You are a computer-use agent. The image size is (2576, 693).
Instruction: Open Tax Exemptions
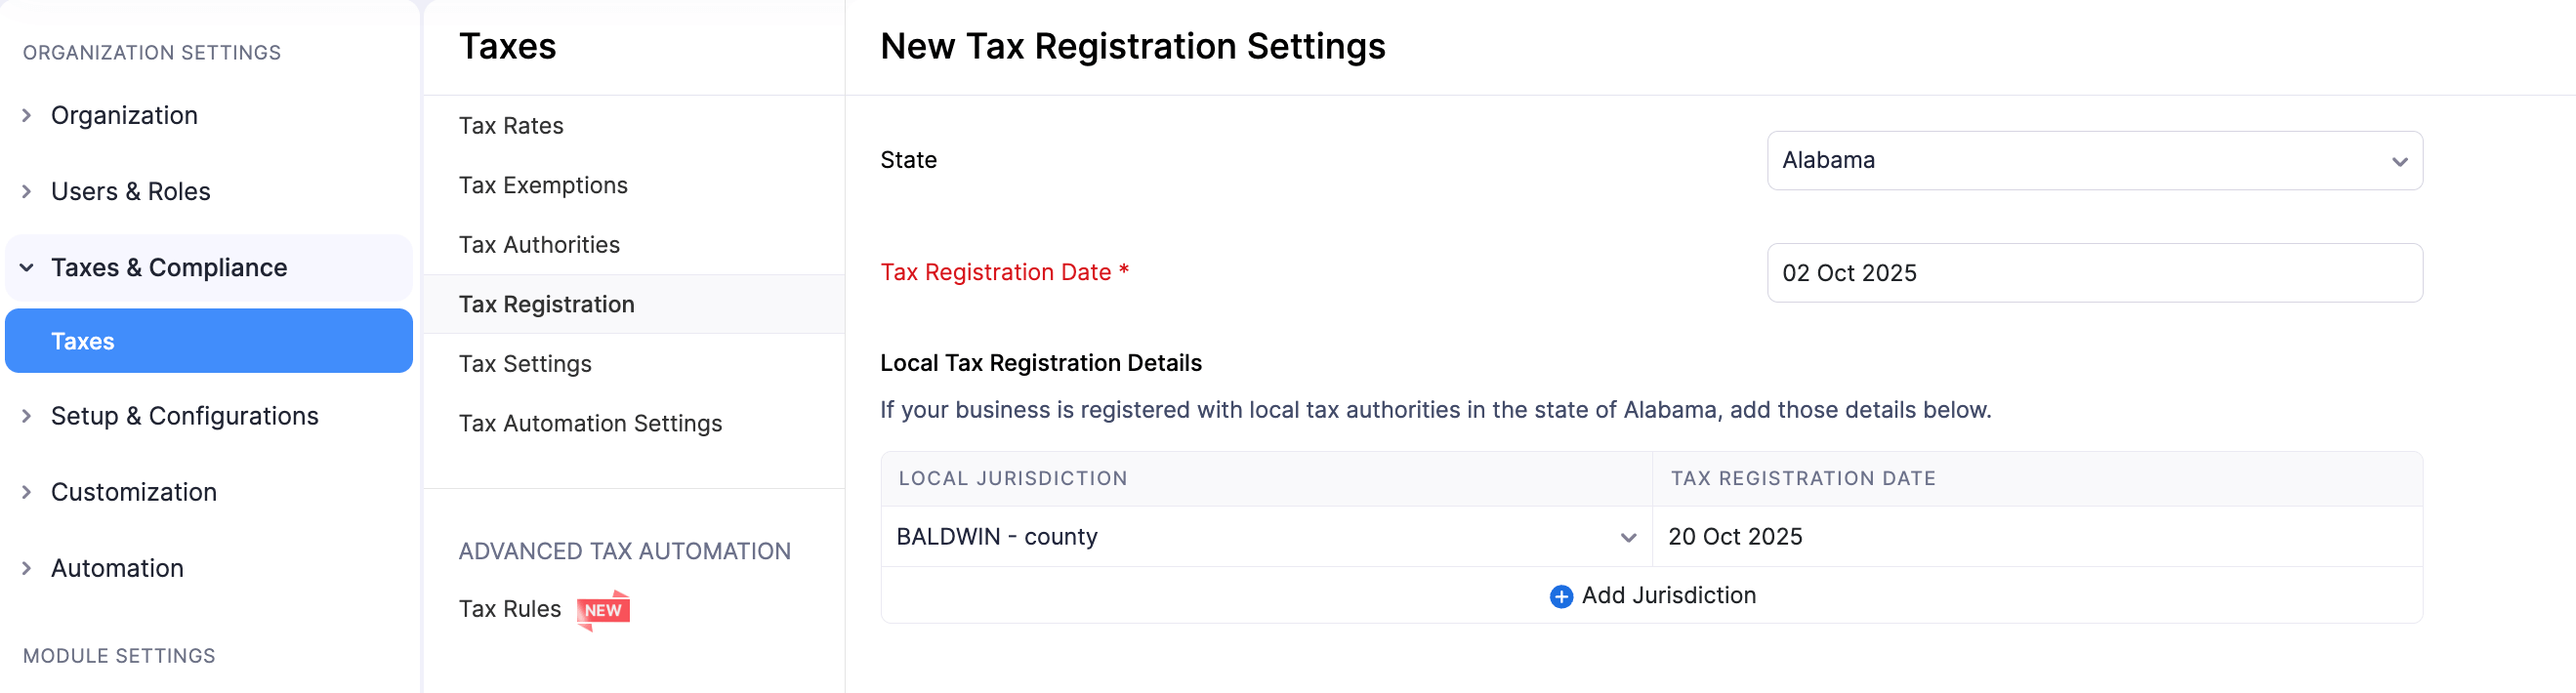(543, 185)
